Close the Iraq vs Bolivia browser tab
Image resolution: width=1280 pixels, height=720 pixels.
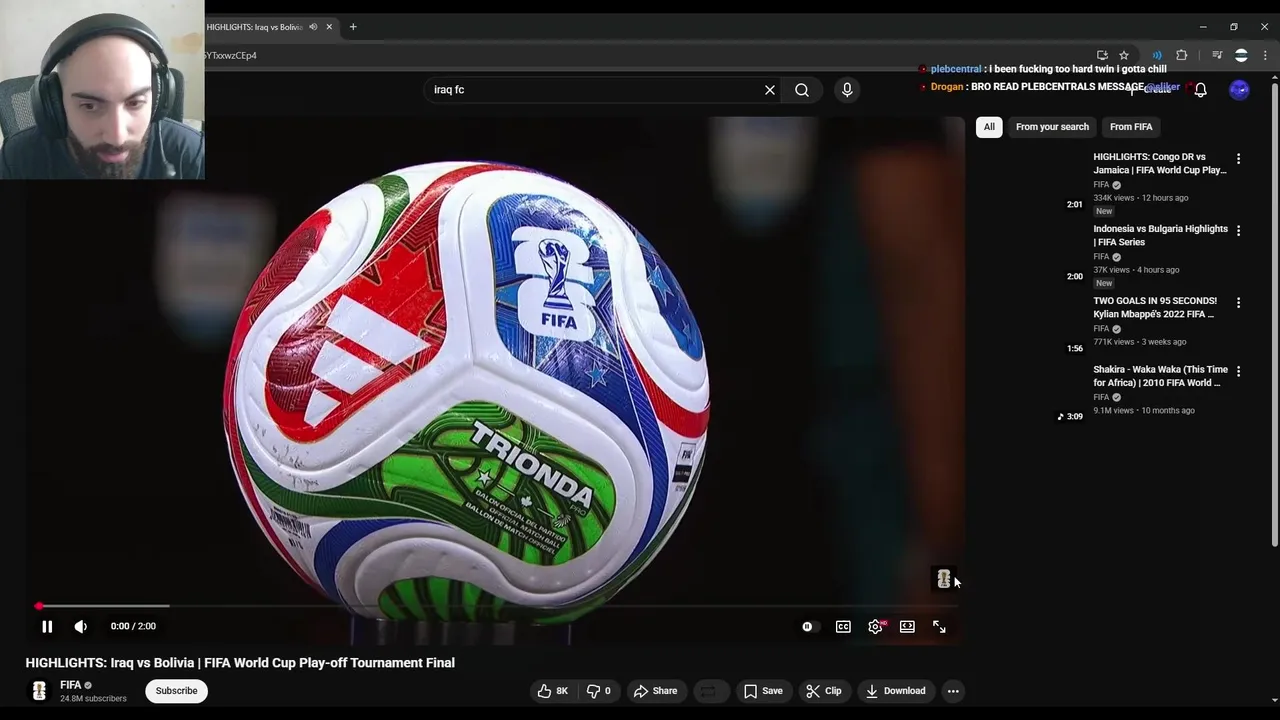(x=329, y=27)
